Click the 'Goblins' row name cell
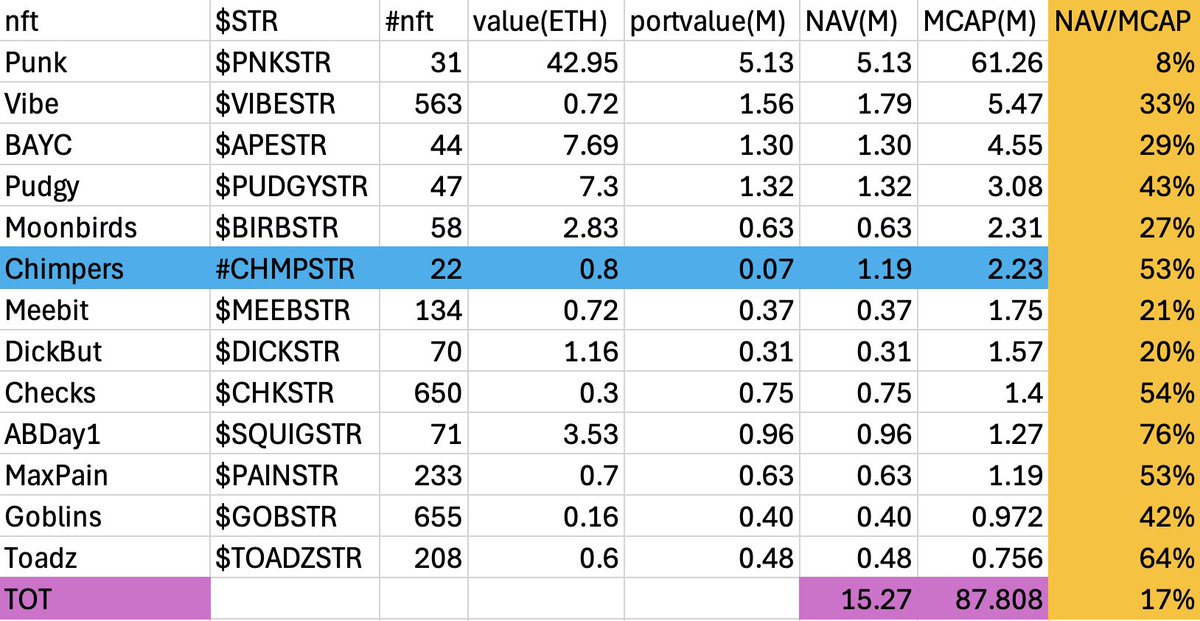This screenshot has height=621, width=1200. click(105, 515)
